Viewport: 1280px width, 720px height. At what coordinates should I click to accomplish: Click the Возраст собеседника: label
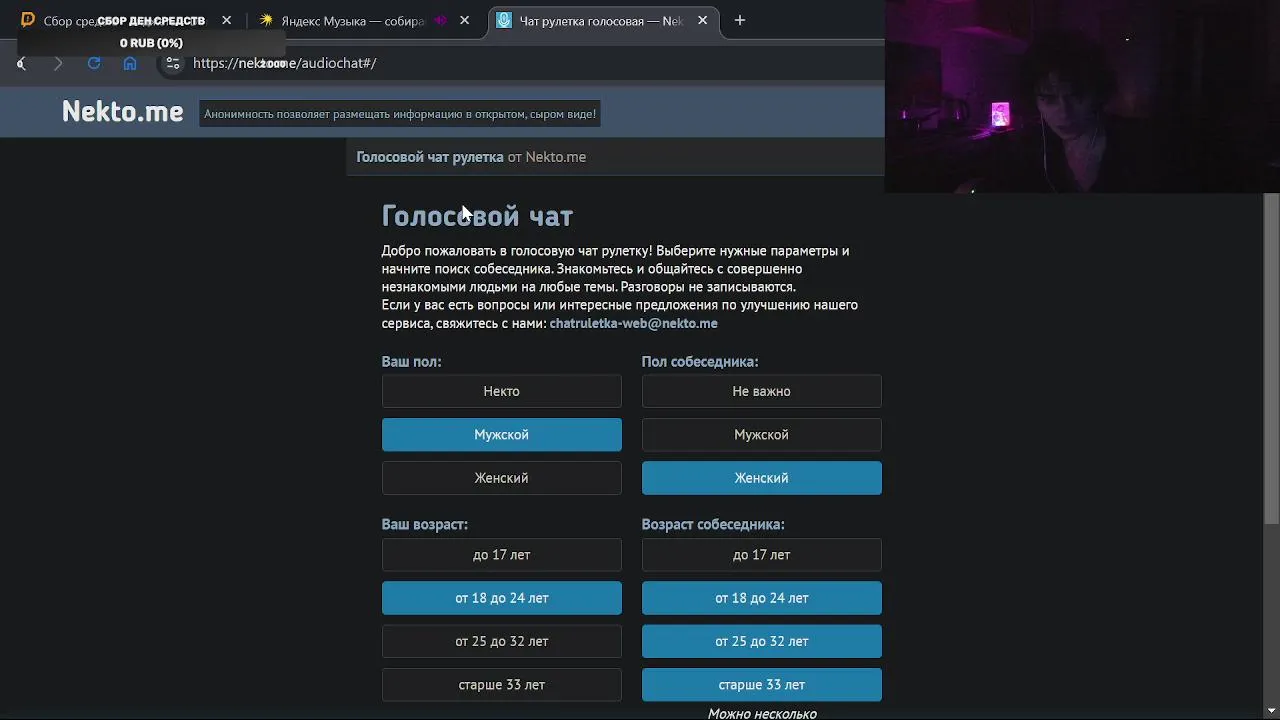713,525
